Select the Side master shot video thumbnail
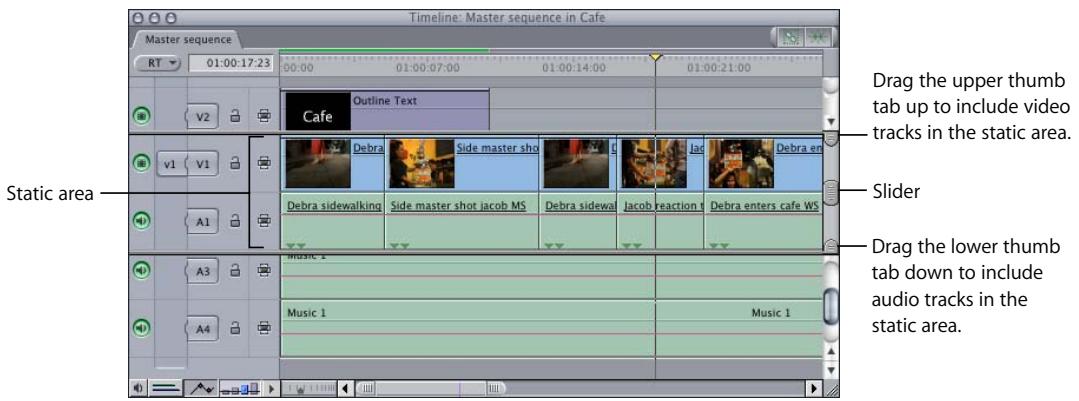1079x401 pixels. 422,164
